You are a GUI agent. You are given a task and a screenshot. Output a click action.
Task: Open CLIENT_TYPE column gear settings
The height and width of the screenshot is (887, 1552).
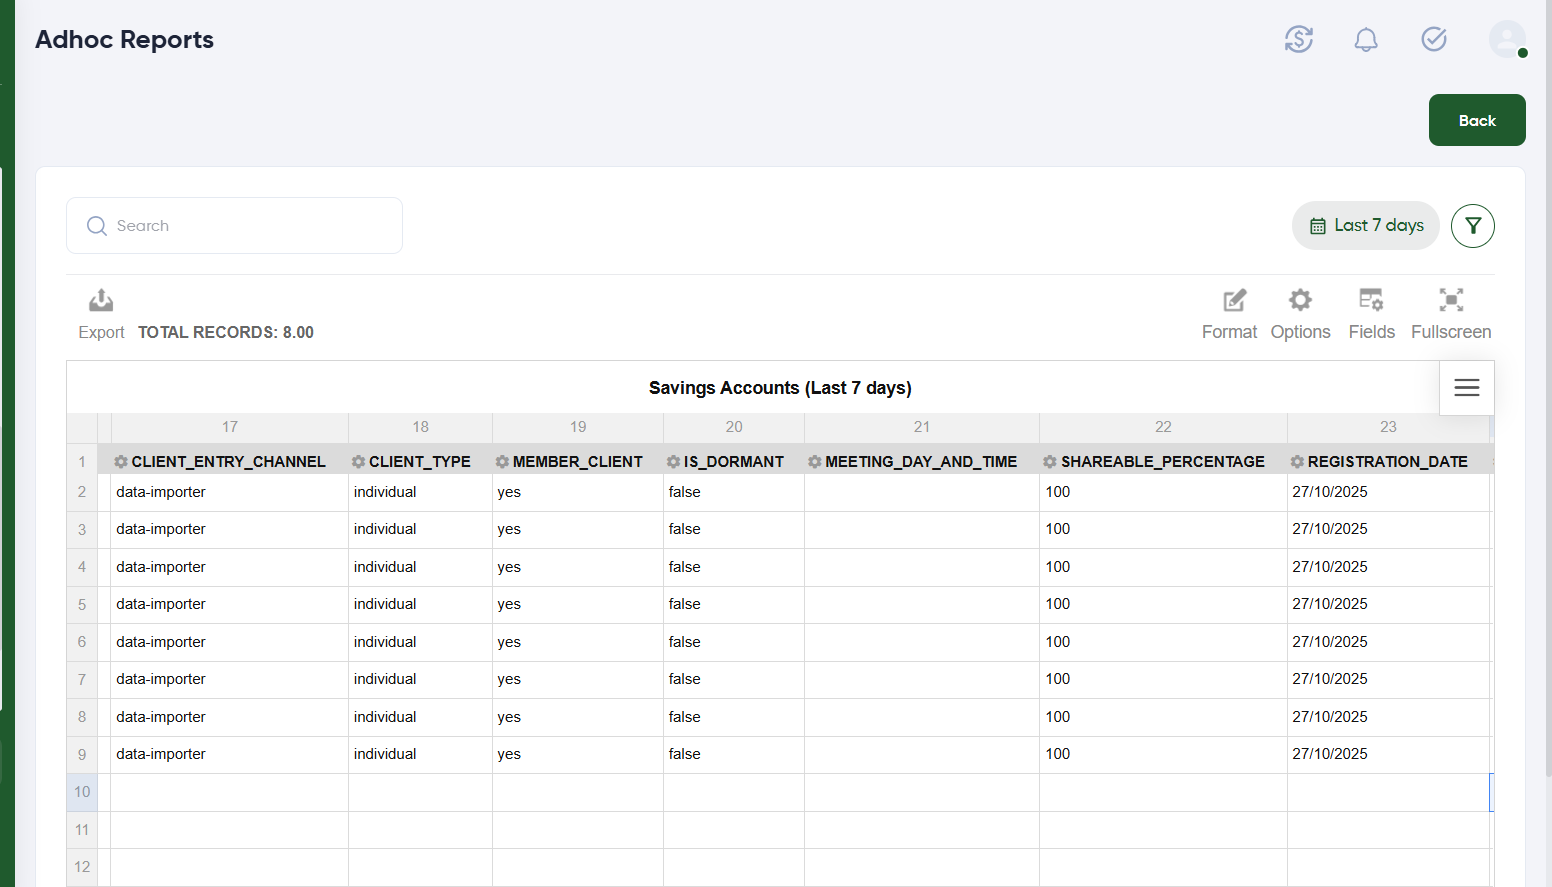point(358,462)
